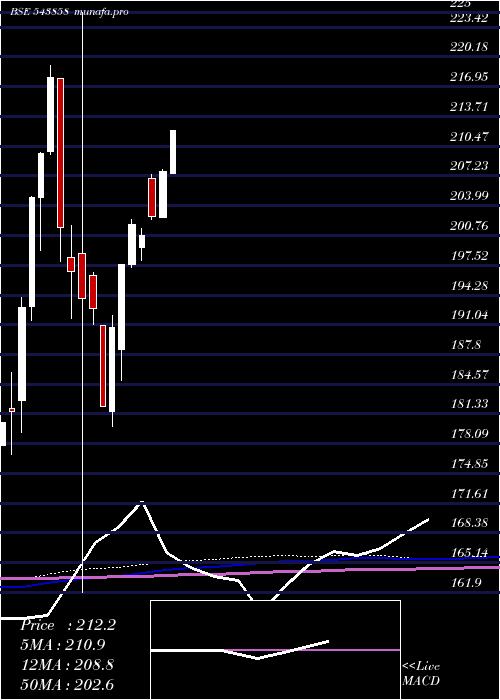Image resolution: width=500 pixels, height=700 pixels.
Task: Click the latest white candlestick at the right end
Action: tap(173, 152)
